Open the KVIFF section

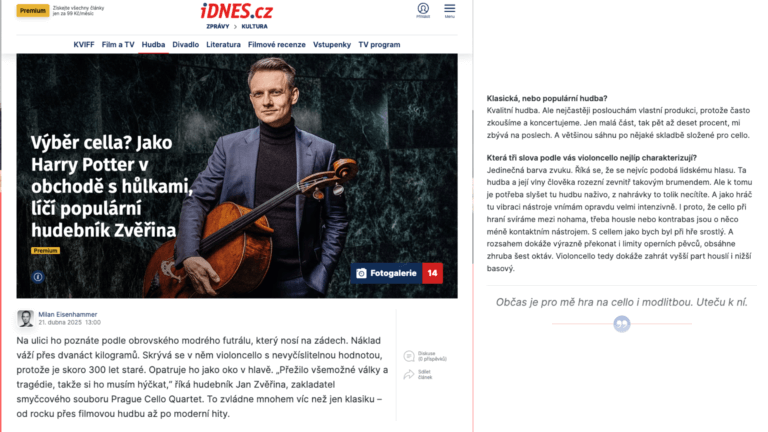coord(84,45)
